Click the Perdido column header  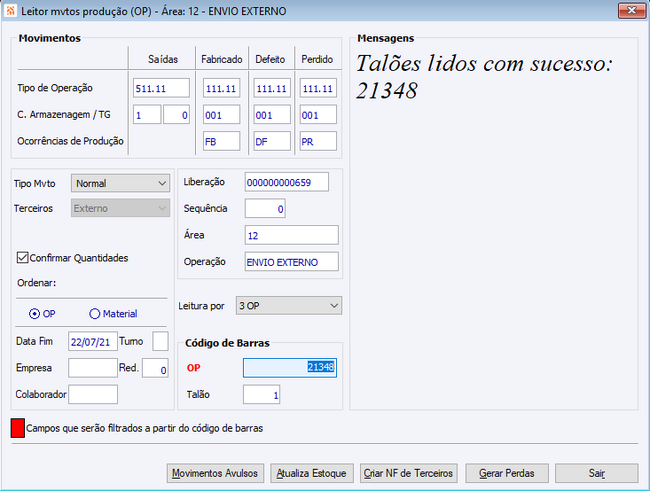coord(317,59)
